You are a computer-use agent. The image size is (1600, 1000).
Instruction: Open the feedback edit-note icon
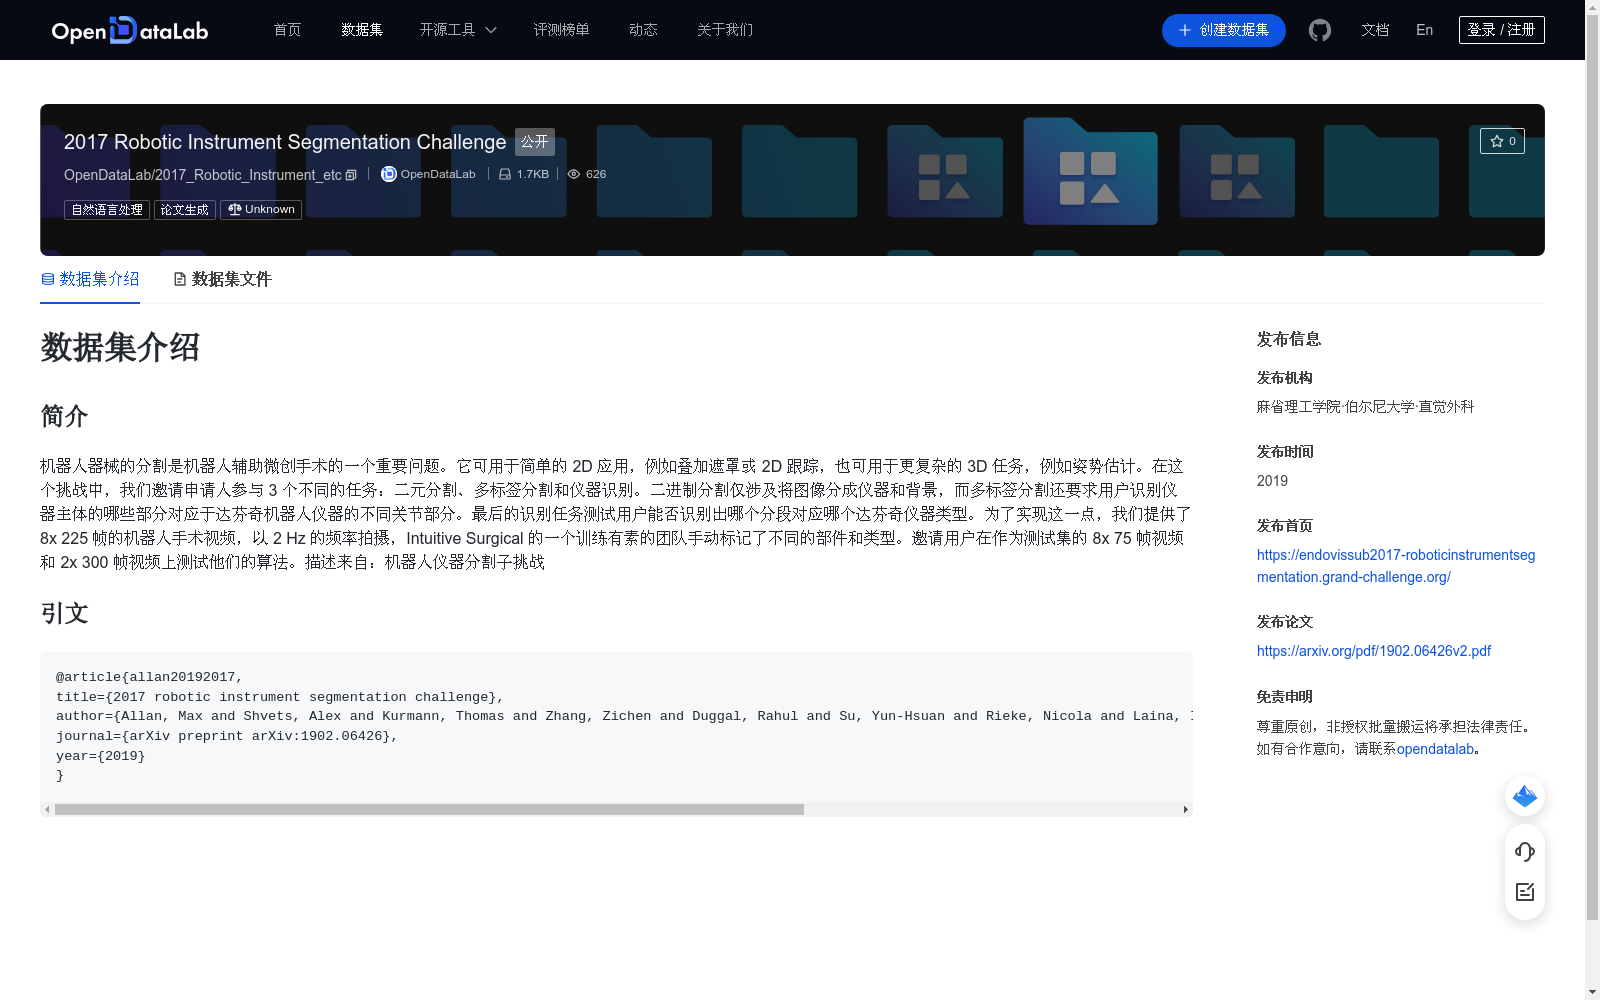pyautogui.click(x=1525, y=892)
